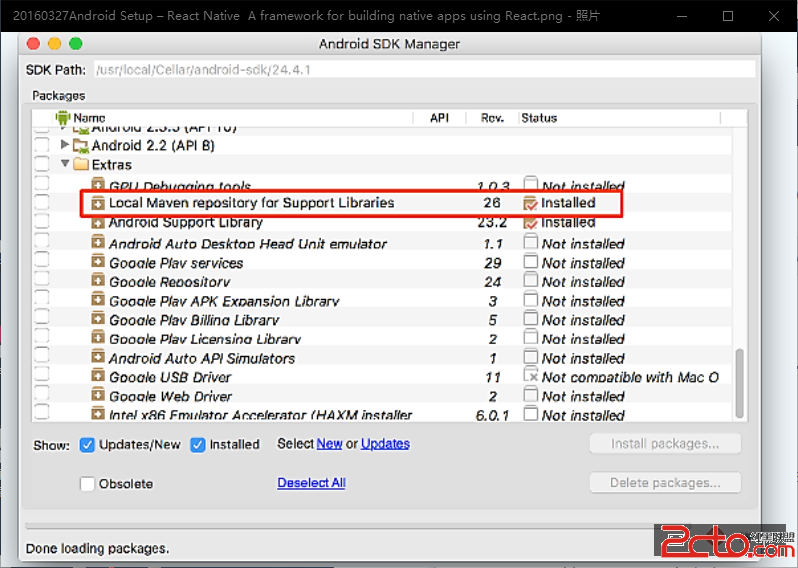Click package icon of Google Repository
The width and height of the screenshot is (798, 568).
point(98,280)
